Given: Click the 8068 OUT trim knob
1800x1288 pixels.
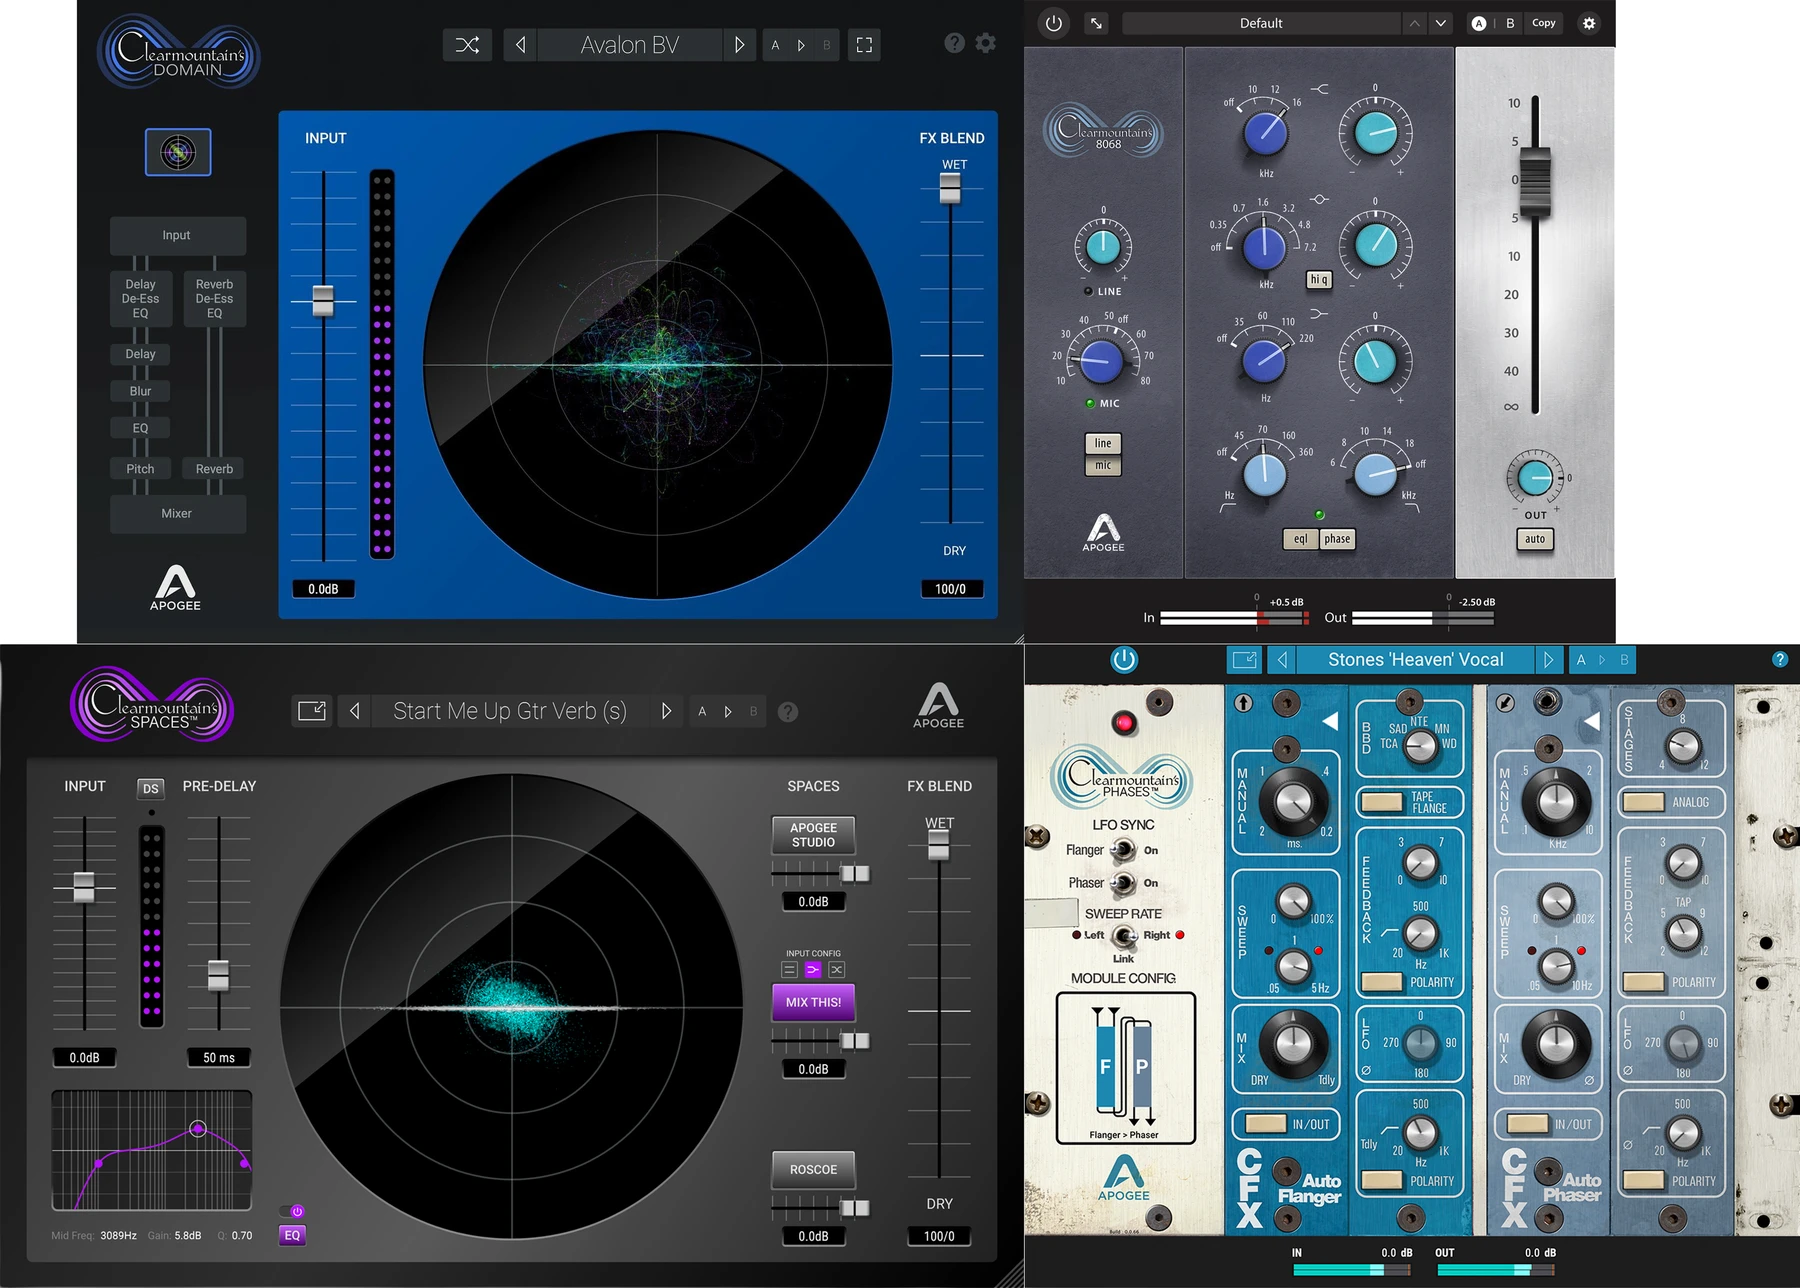Looking at the screenshot, I should tap(1535, 478).
